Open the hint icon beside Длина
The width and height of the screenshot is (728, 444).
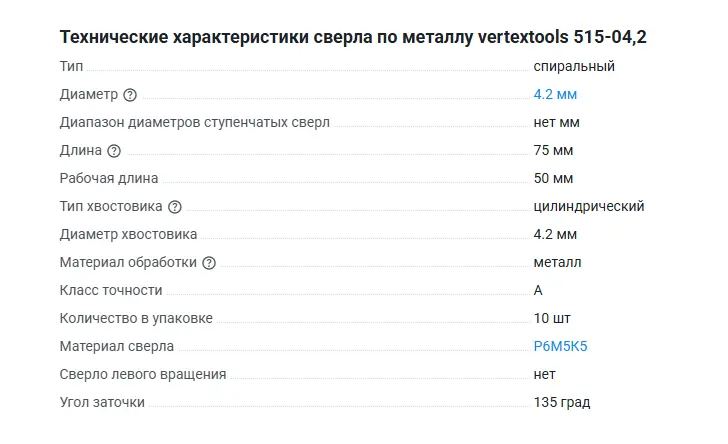tap(114, 151)
